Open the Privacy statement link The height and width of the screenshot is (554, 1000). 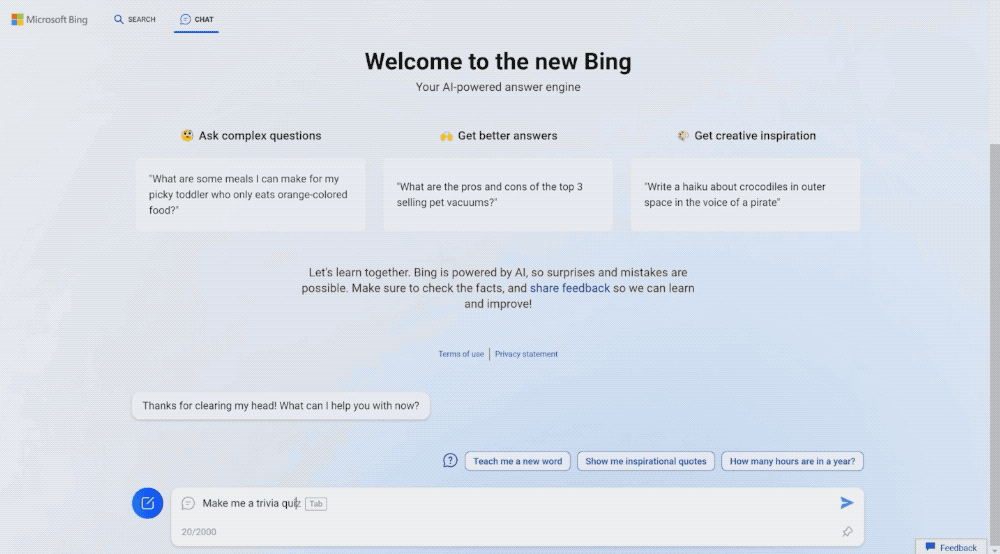tap(526, 354)
